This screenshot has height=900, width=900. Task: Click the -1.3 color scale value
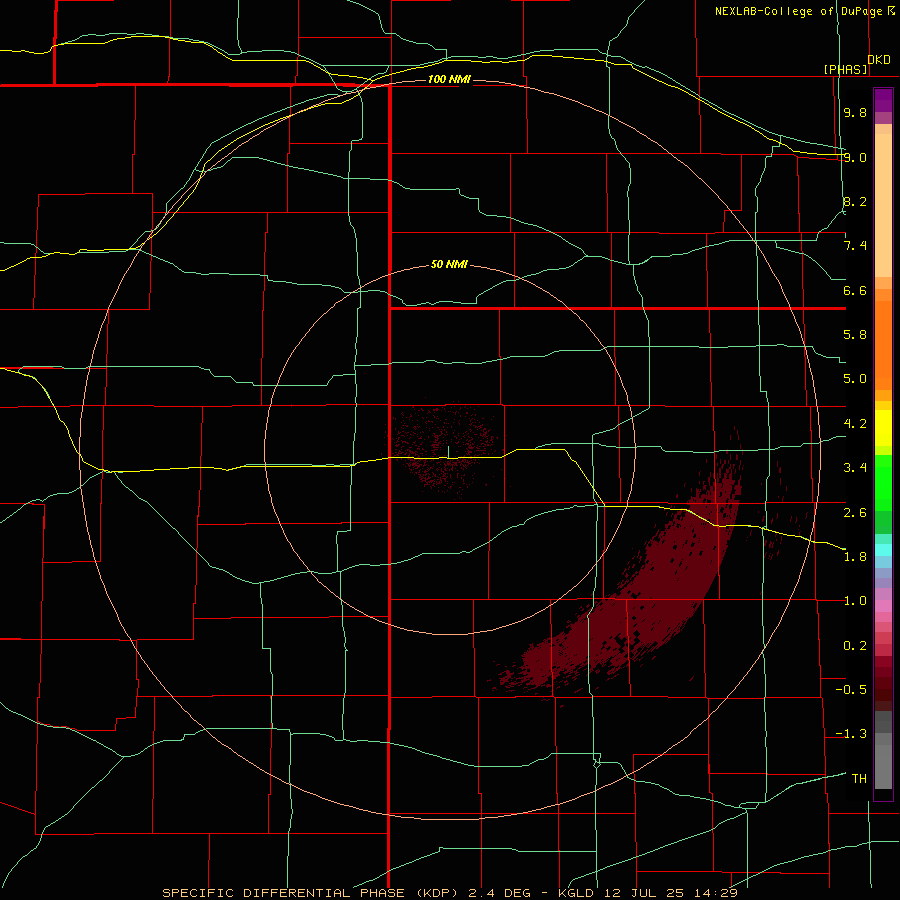pyautogui.click(x=851, y=734)
